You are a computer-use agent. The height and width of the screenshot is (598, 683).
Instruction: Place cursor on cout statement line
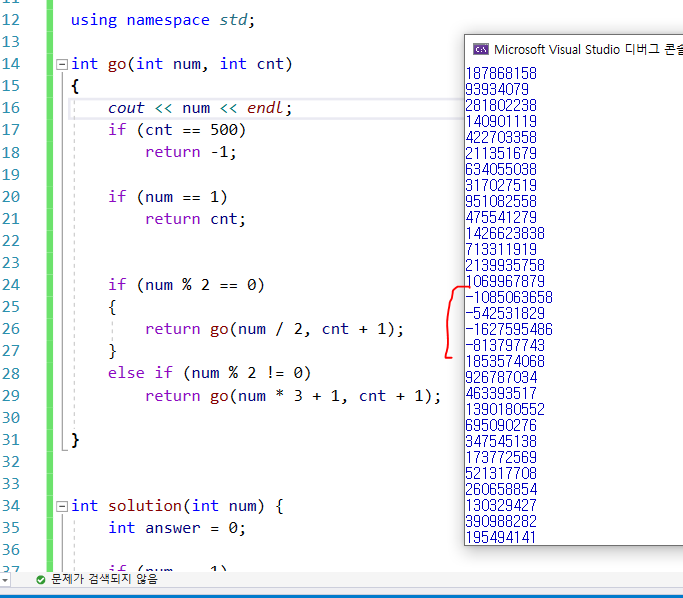200,108
